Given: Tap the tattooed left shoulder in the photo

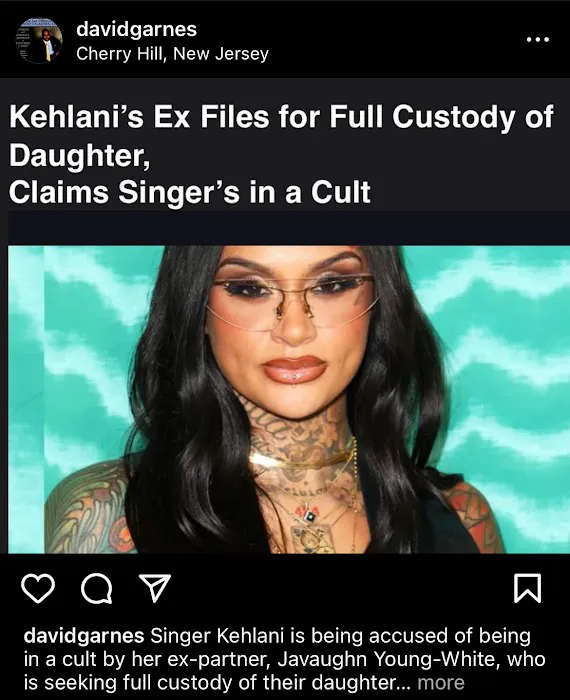Looking at the screenshot, I should [87, 509].
